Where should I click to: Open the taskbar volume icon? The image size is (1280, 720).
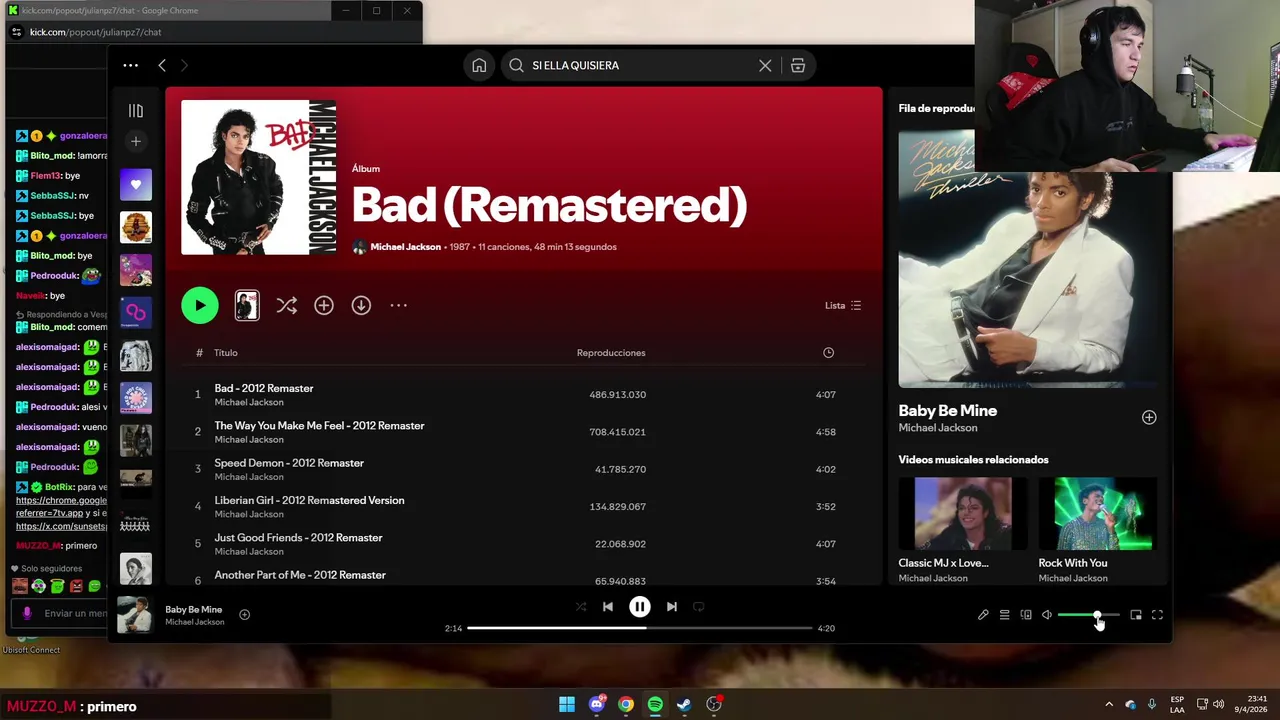point(1218,704)
